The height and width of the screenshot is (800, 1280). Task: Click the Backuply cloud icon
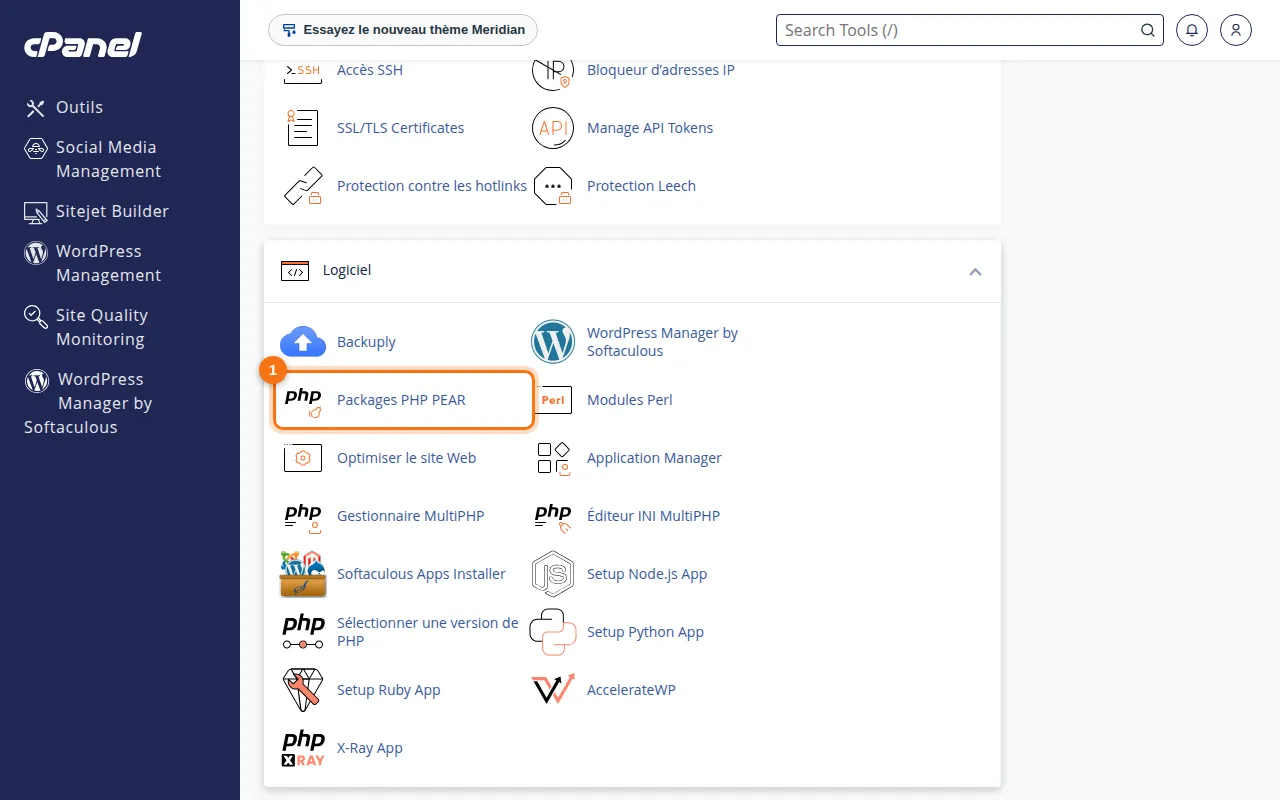click(x=302, y=342)
